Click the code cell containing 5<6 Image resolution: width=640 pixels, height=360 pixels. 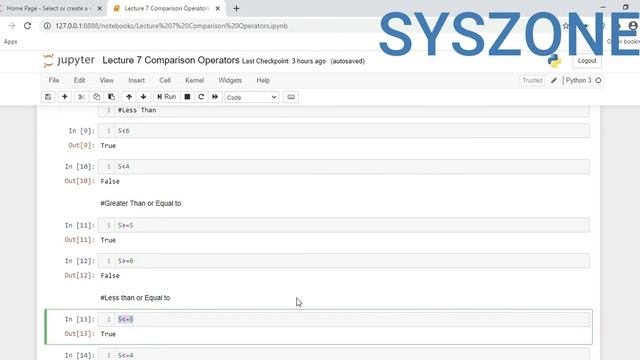tap(343, 131)
